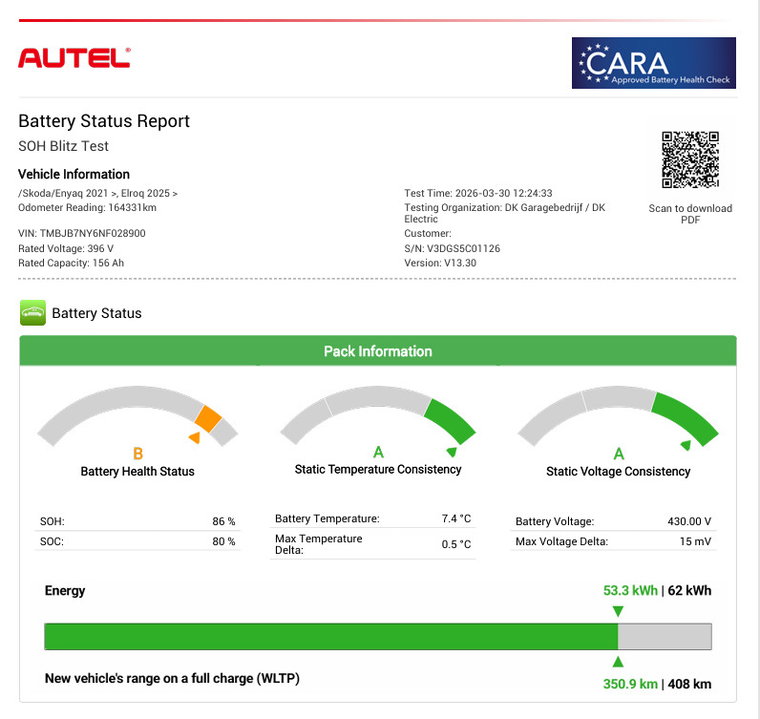This screenshot has height=719, width=760.
Task: Click 'Rated Capacity: 156 Ah'
Action: (x=71, y=263)
